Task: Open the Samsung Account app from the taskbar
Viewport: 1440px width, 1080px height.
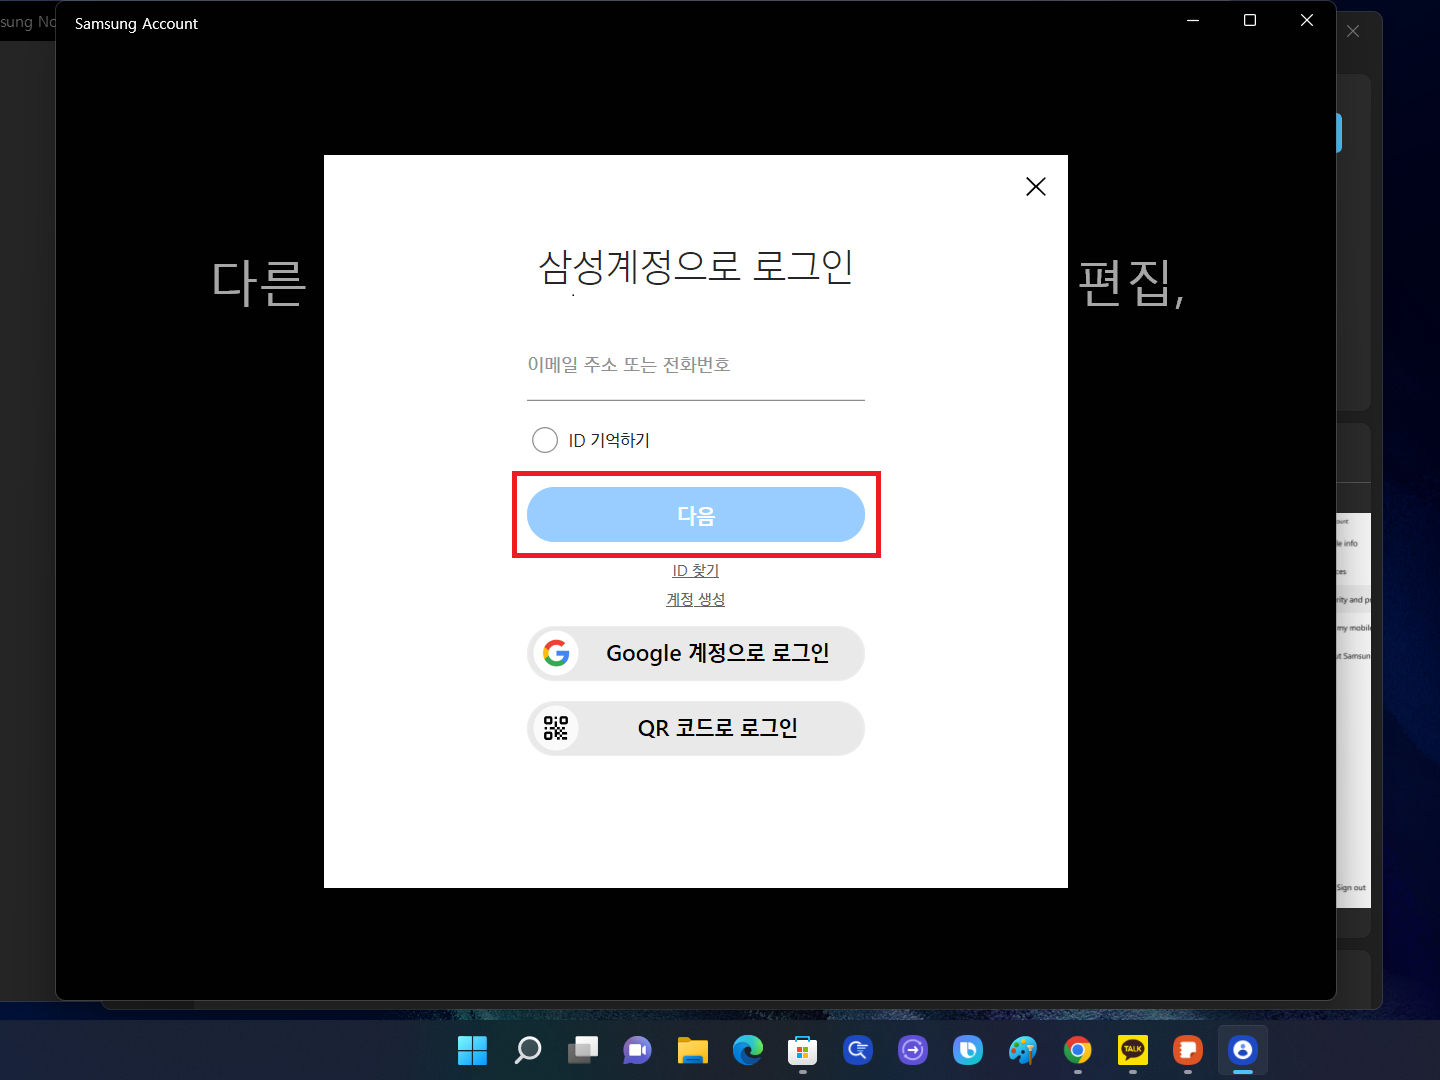Action: (x=1242, y=1051)
